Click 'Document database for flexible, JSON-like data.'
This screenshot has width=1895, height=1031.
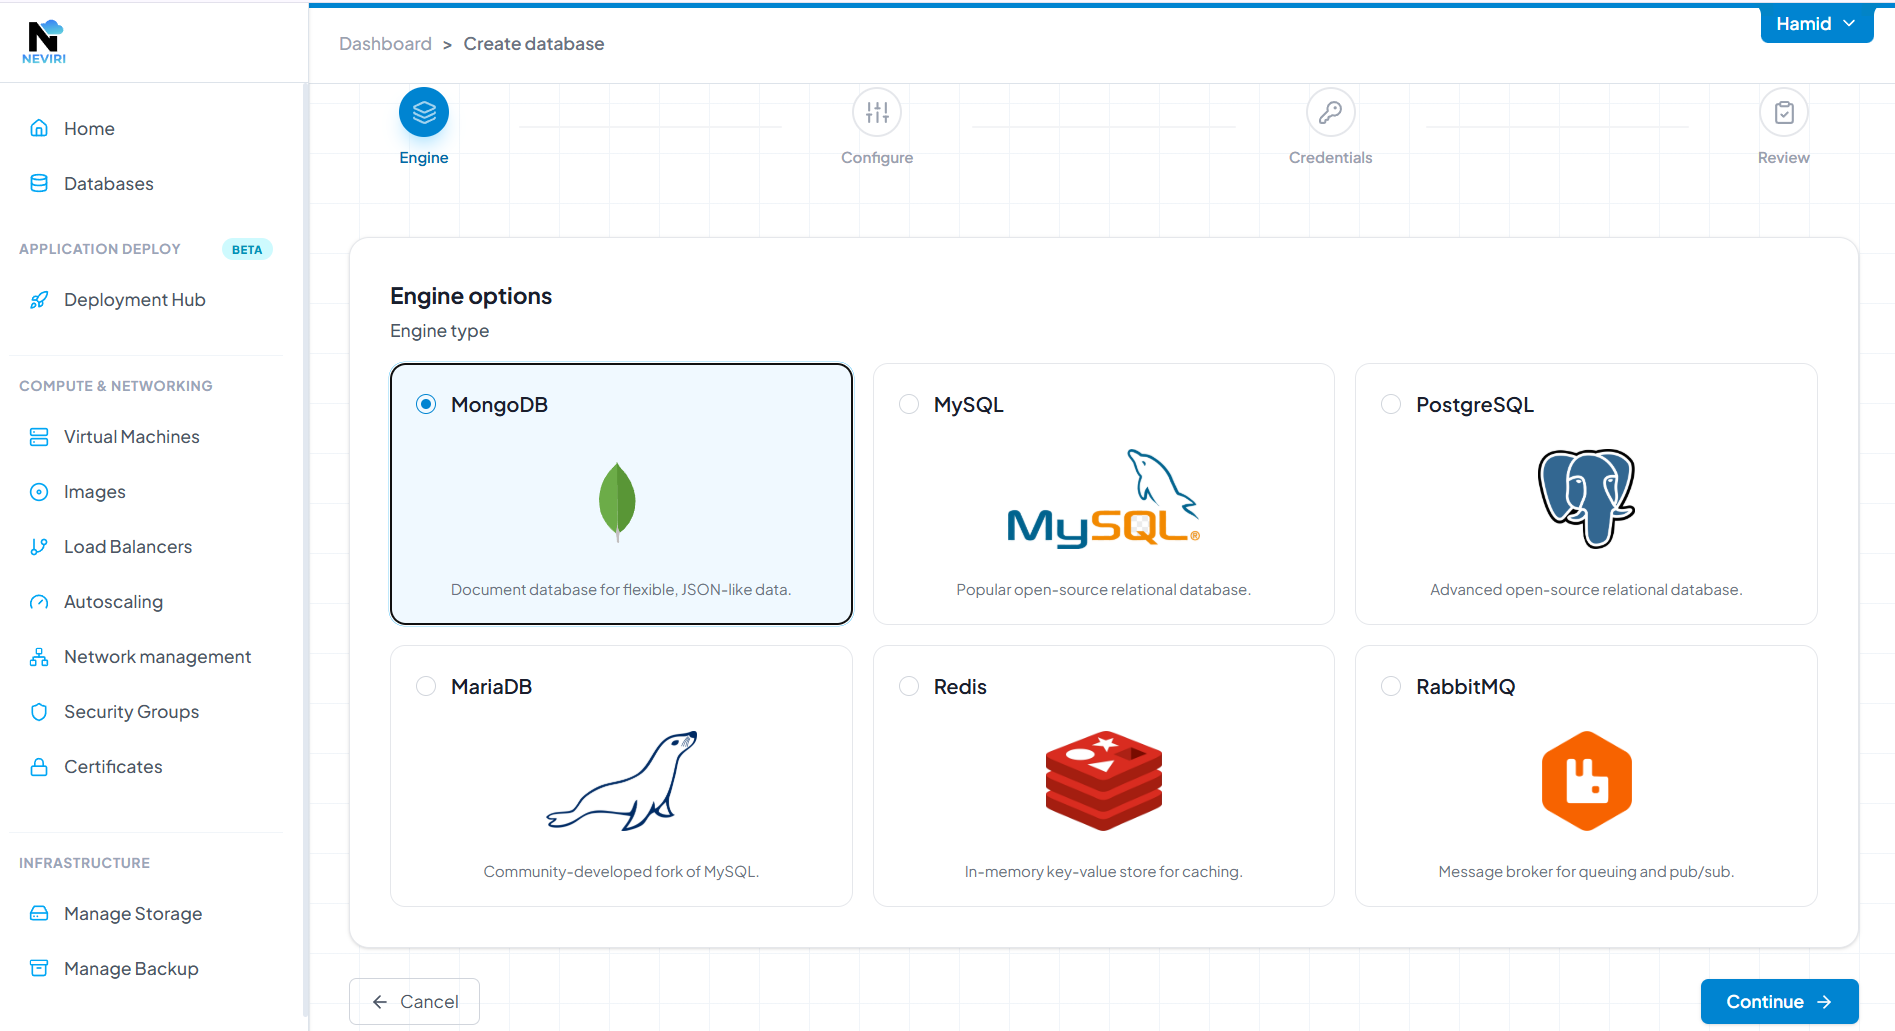tap(621, 590)
